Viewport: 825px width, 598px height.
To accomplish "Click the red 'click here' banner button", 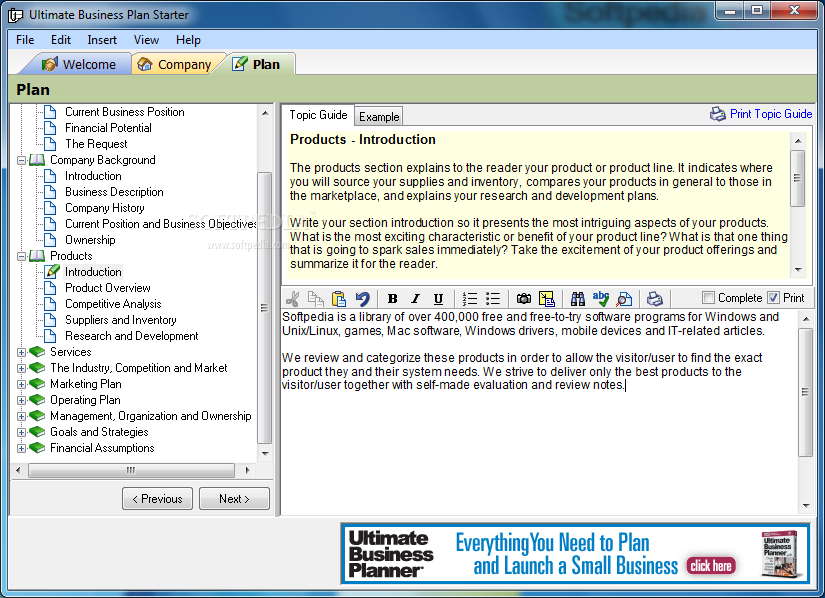I will point(711,565).
